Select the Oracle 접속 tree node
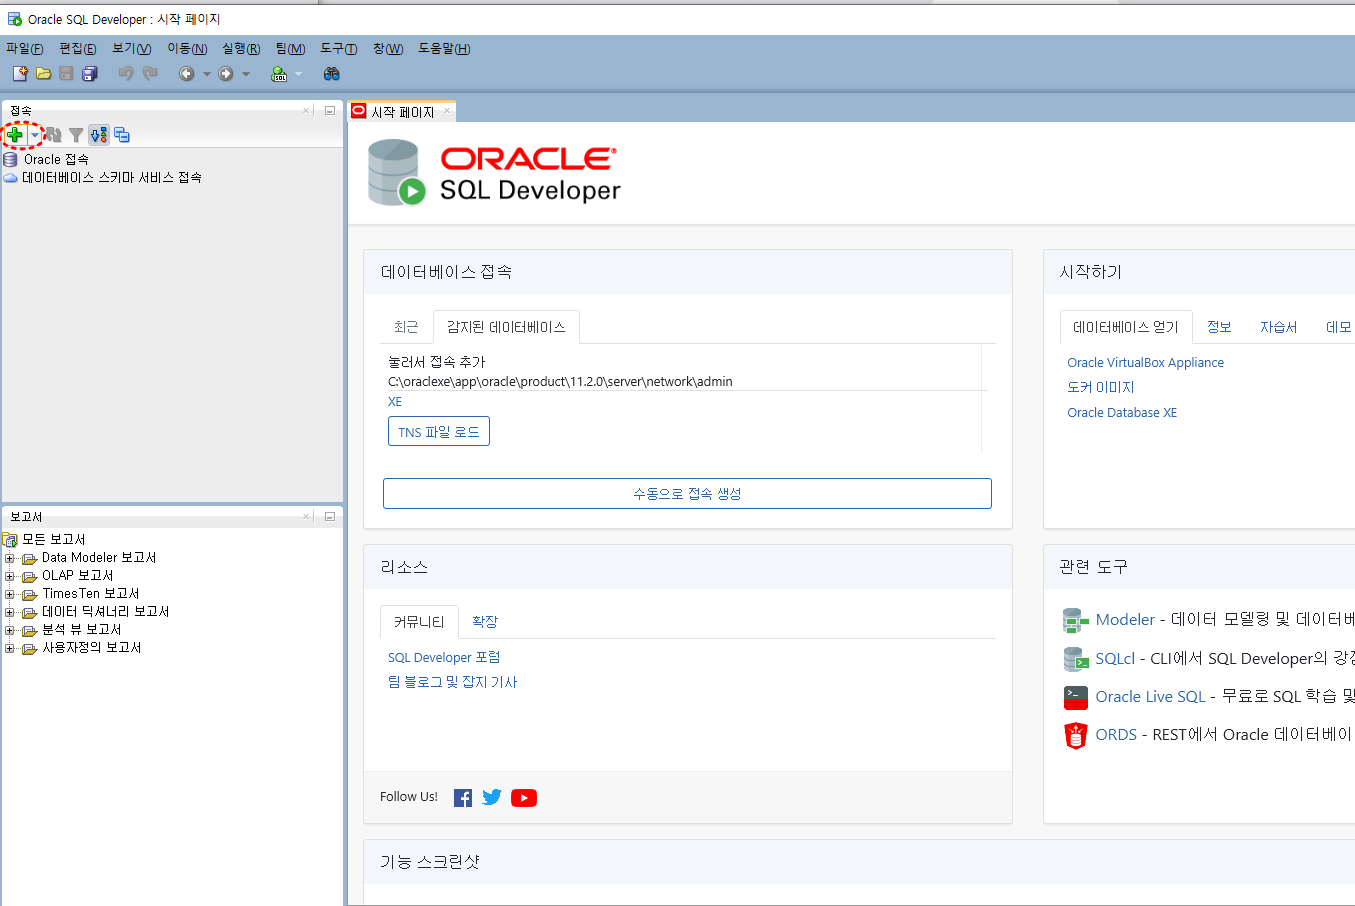 [x=56, y=159]
